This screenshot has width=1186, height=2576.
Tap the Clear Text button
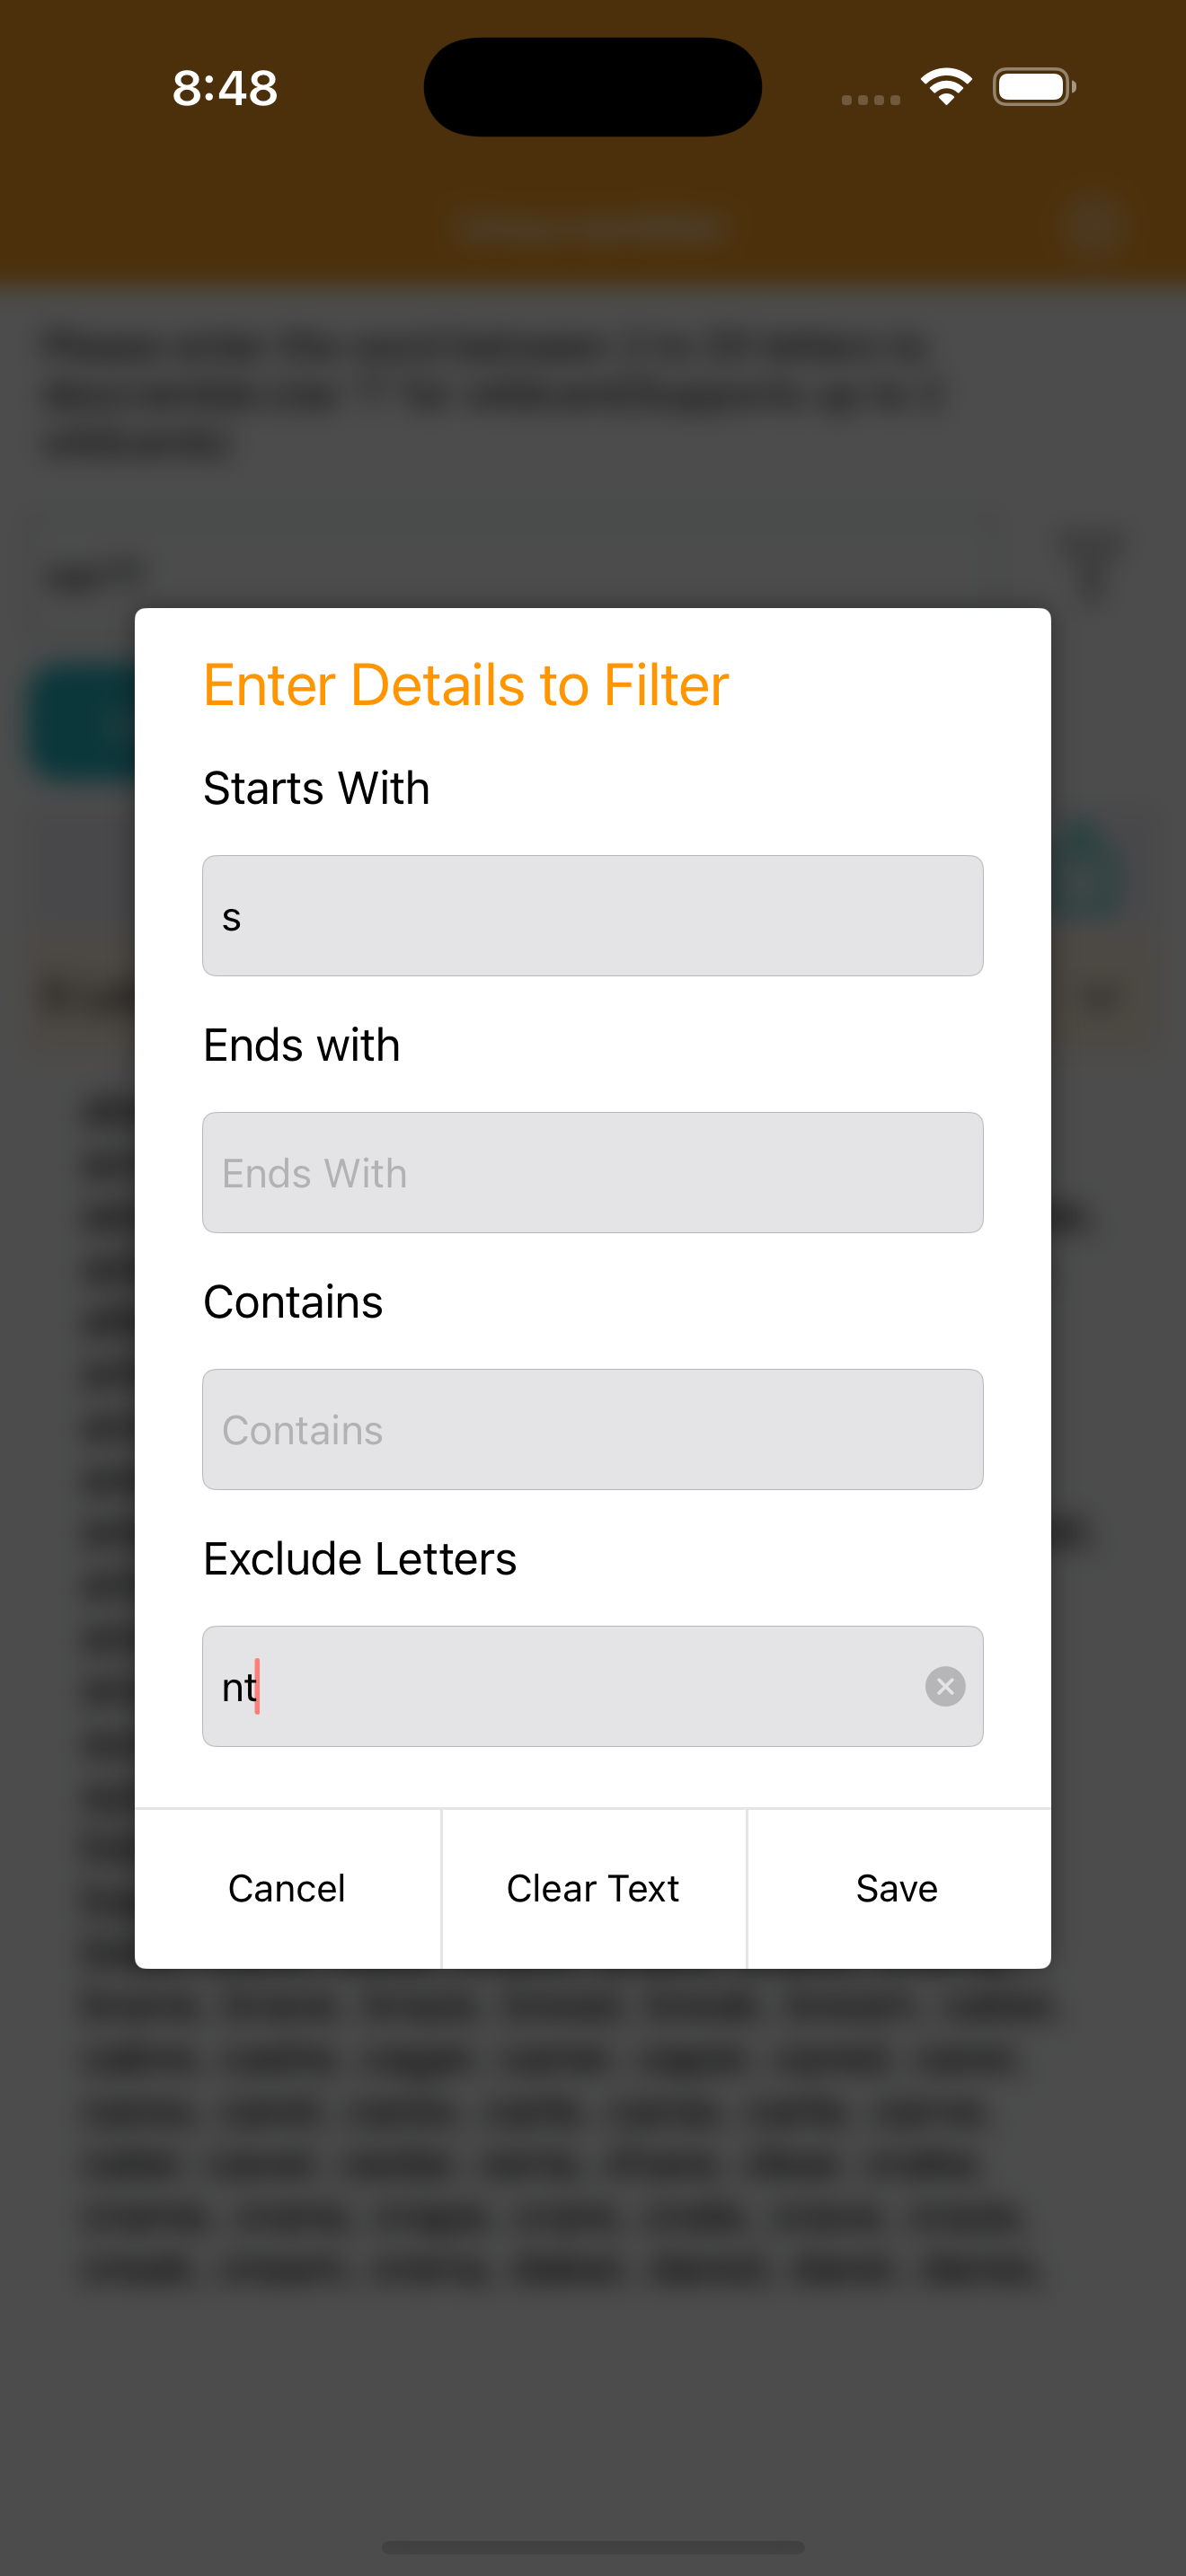pyautogui.click(x=593, y=1888)
